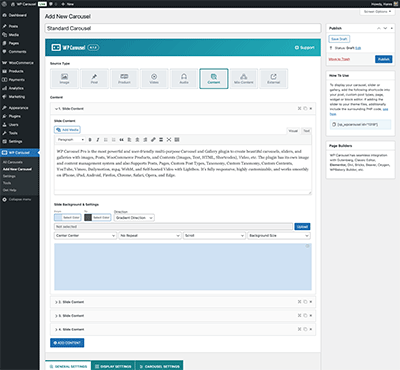Click the Move to Trash link

pos(339,59)
